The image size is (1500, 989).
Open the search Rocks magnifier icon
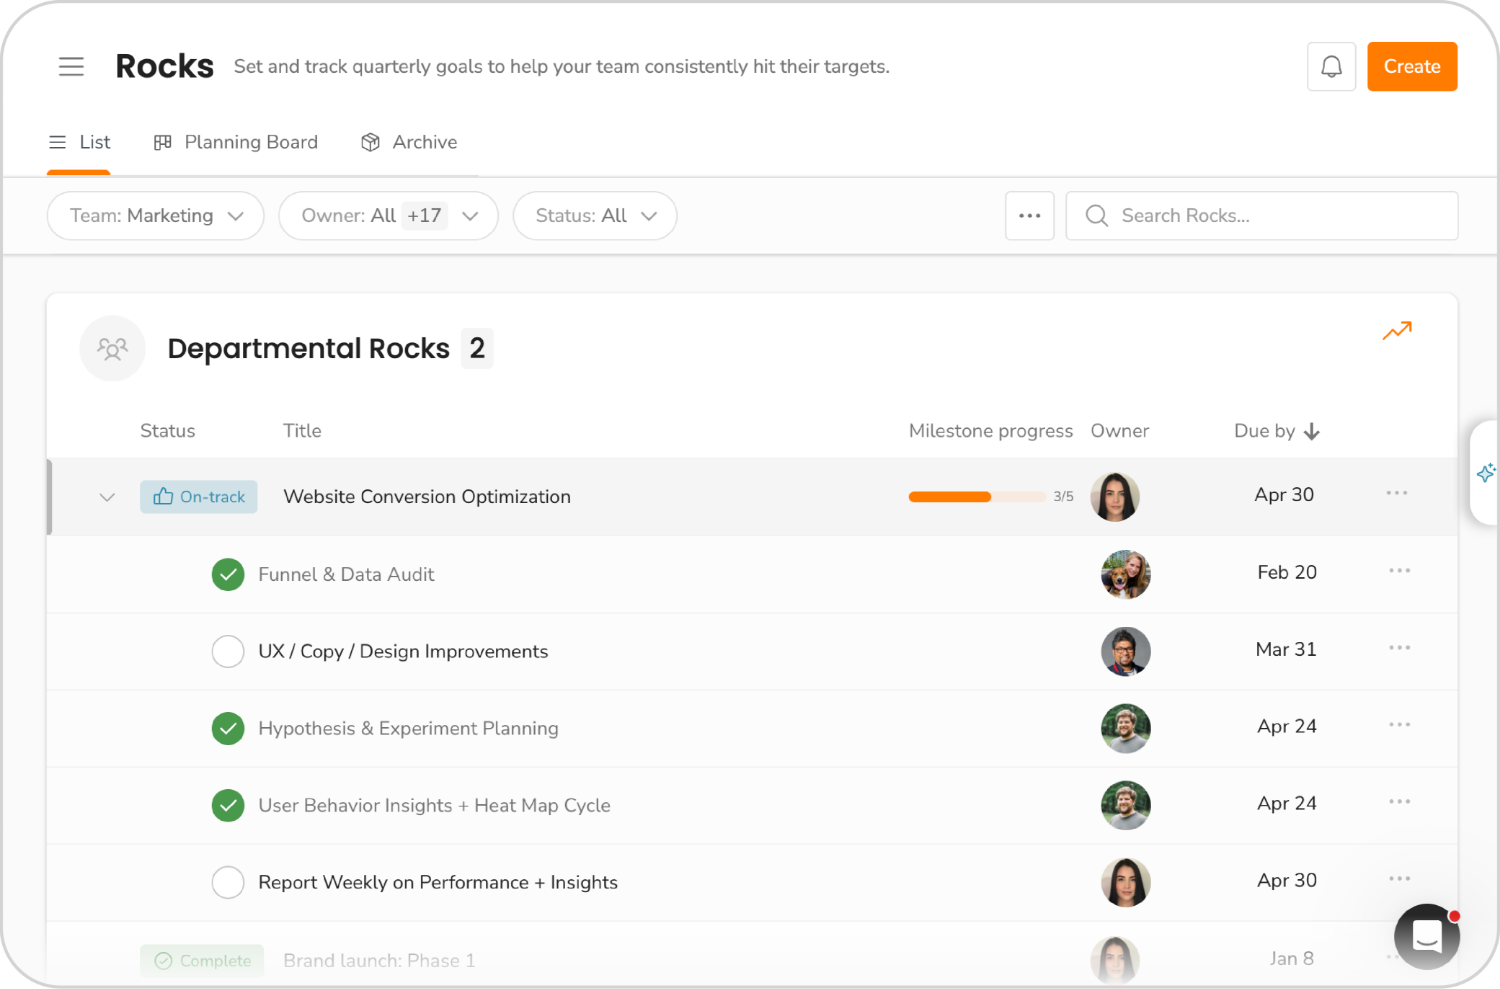(x=1096, y=215)
